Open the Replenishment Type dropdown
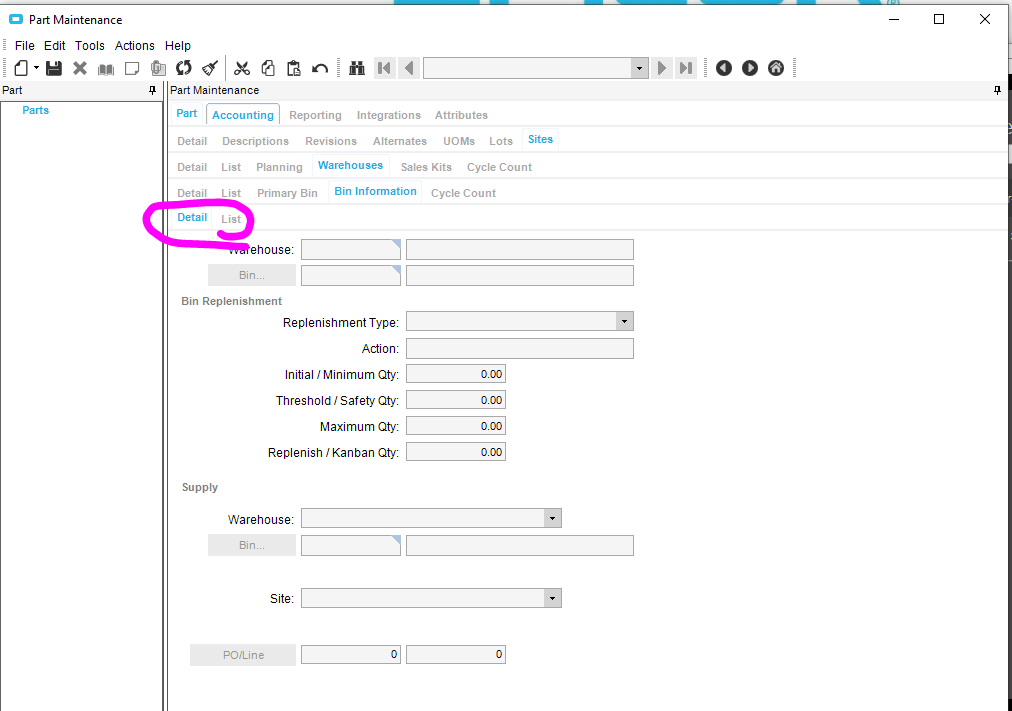 click(x=624, y=321)
